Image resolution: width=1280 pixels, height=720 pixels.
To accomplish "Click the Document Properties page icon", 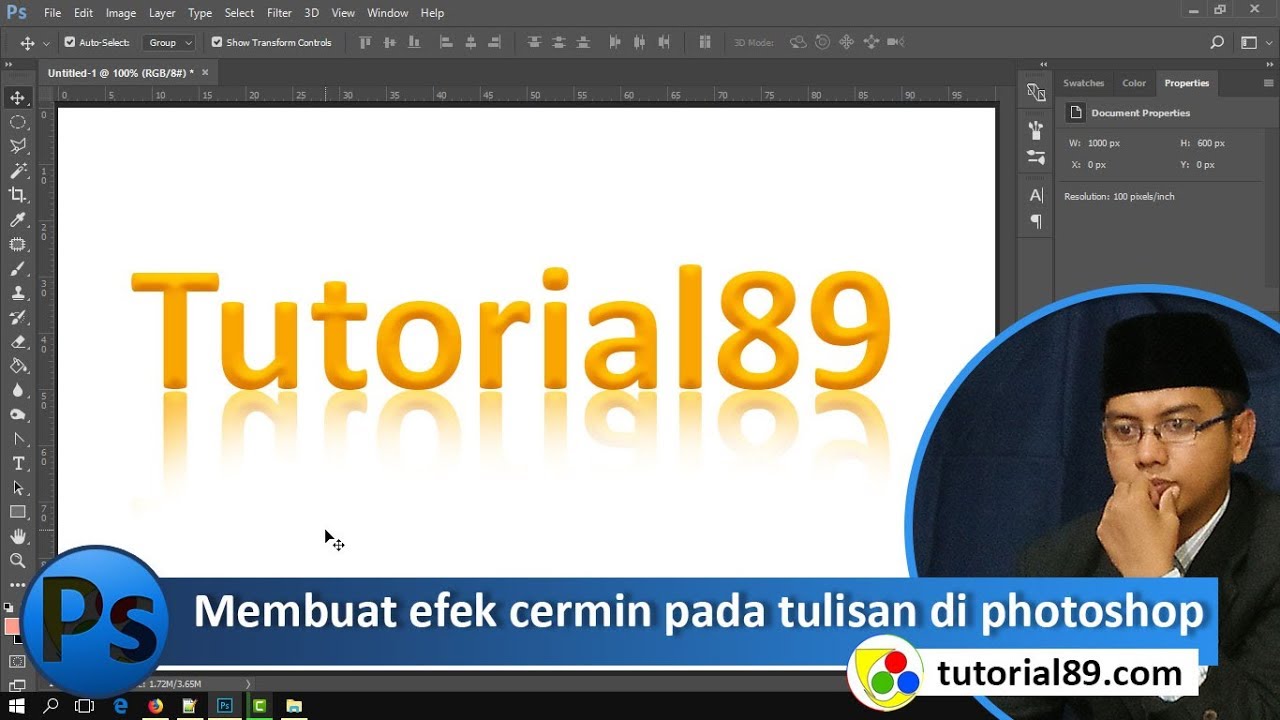I will (1076, 113).
